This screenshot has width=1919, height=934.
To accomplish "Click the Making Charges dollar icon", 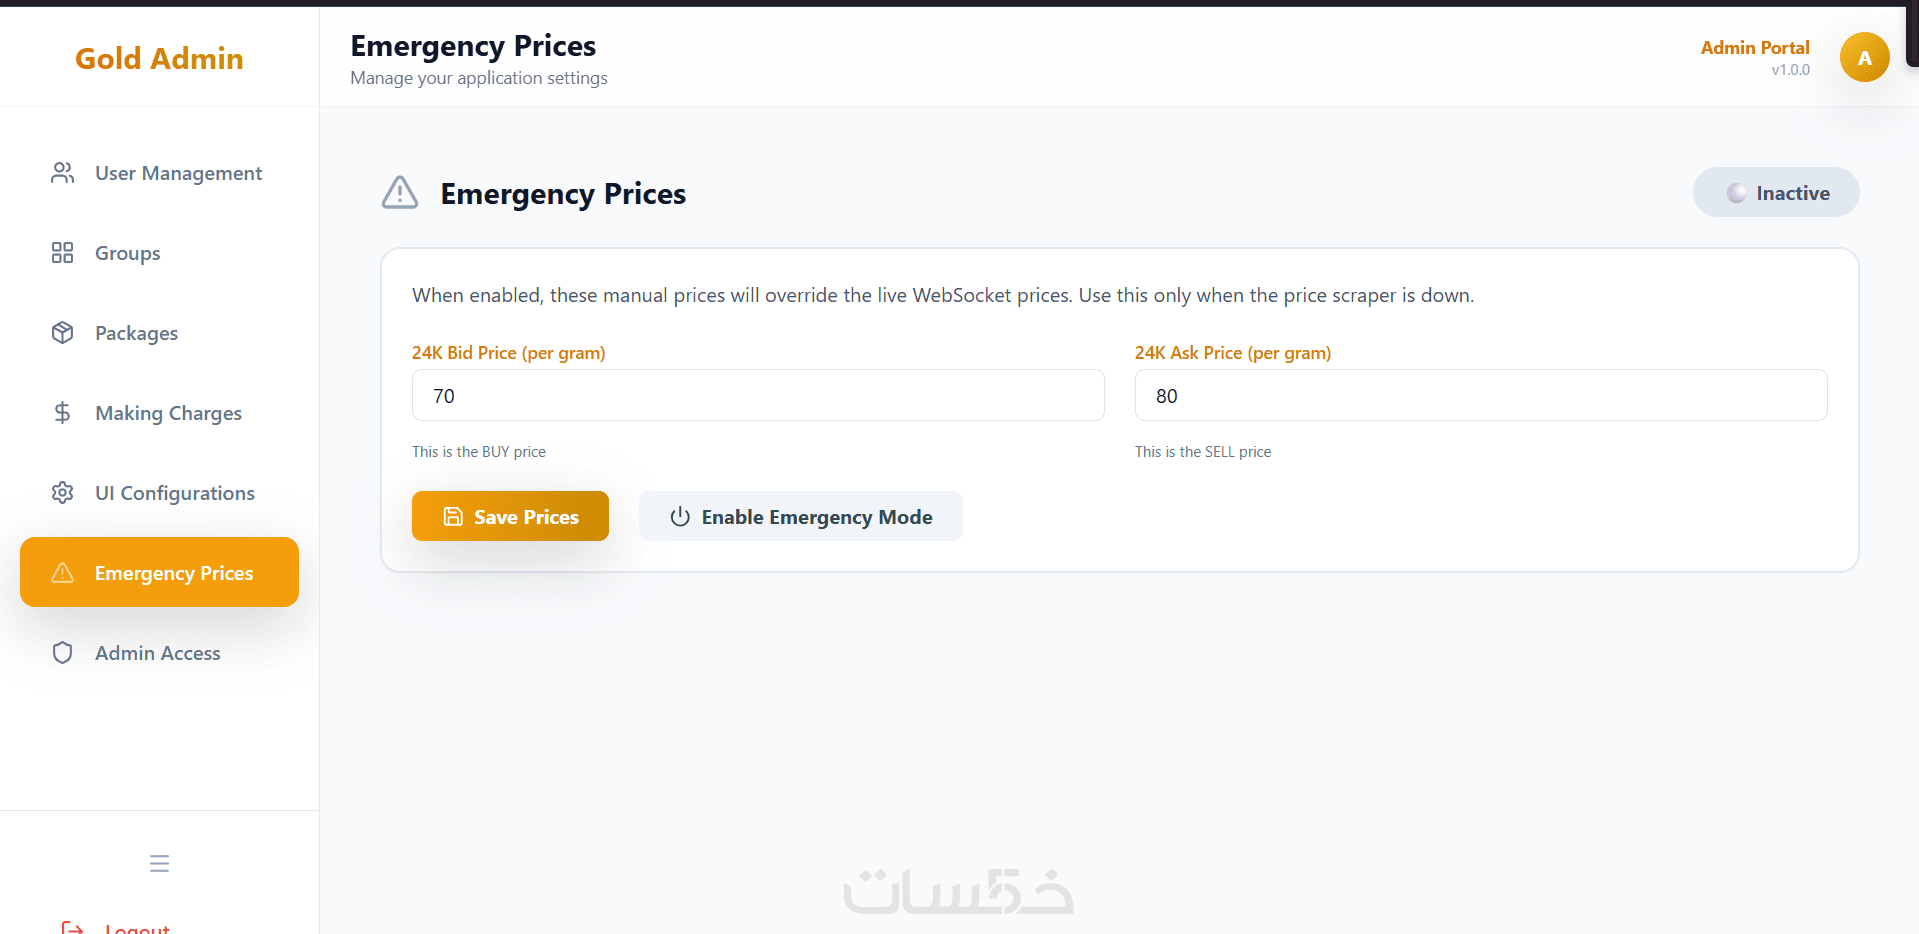I will coord(62,413).
